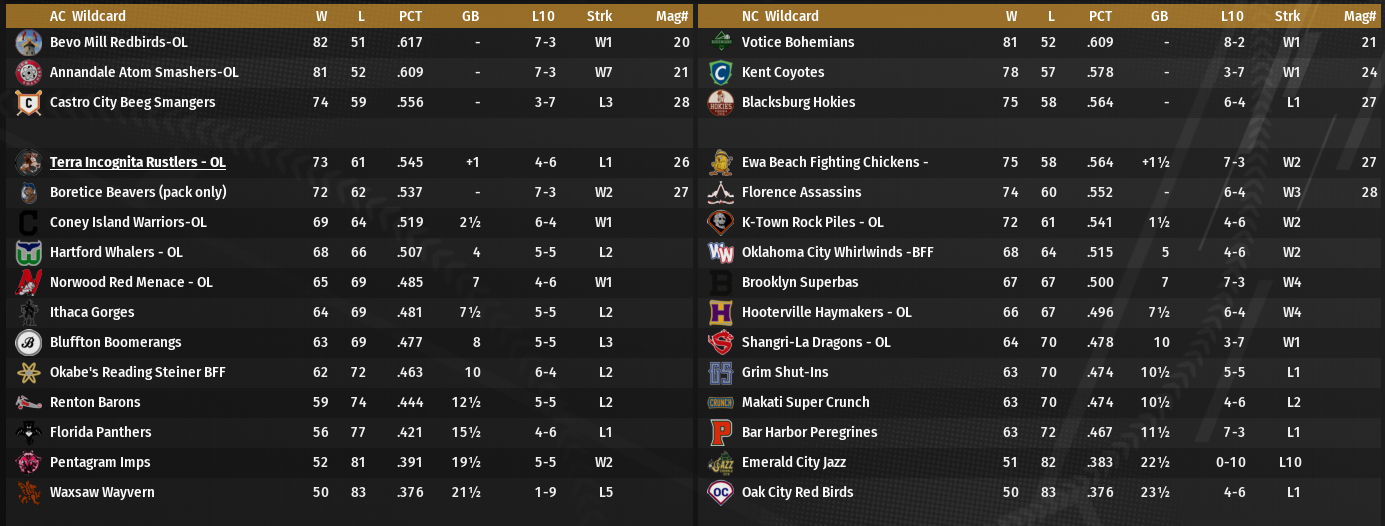This screenshot has width=1385, height=526.
Task: Click the Hartford Whalers team logo
Action: (x=28, y=252)
